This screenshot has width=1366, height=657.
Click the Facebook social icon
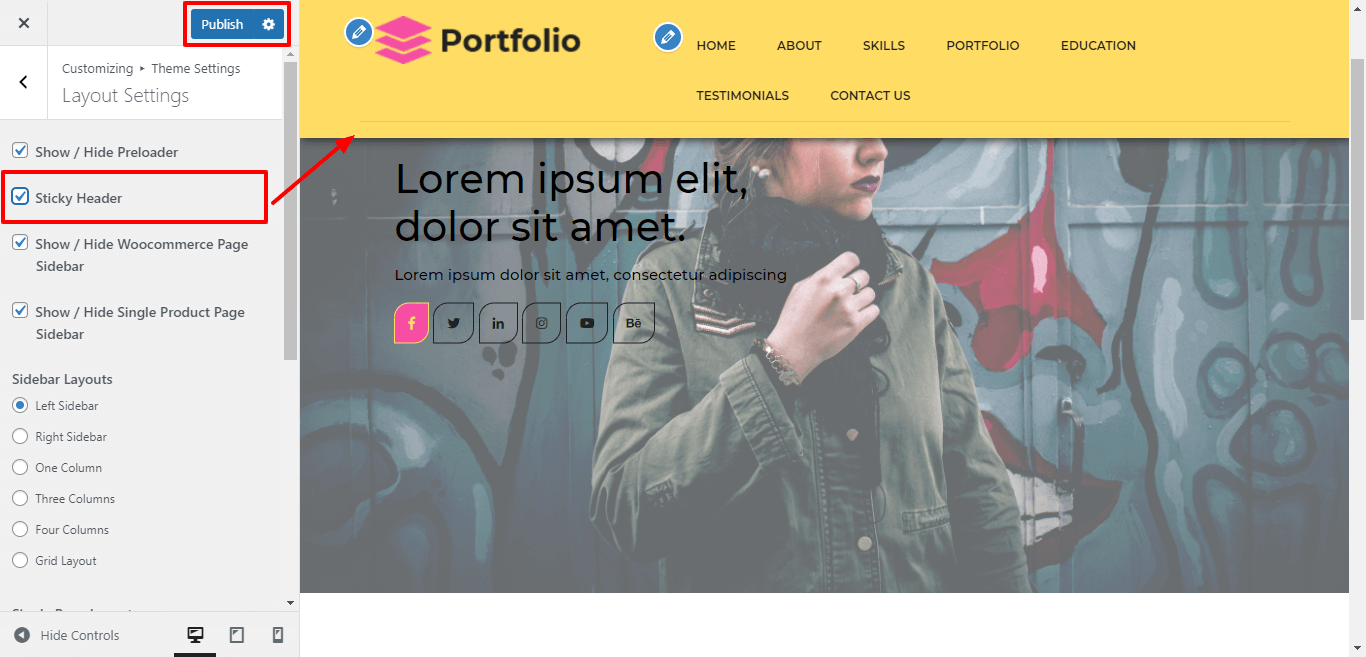[x=411, y=323]
